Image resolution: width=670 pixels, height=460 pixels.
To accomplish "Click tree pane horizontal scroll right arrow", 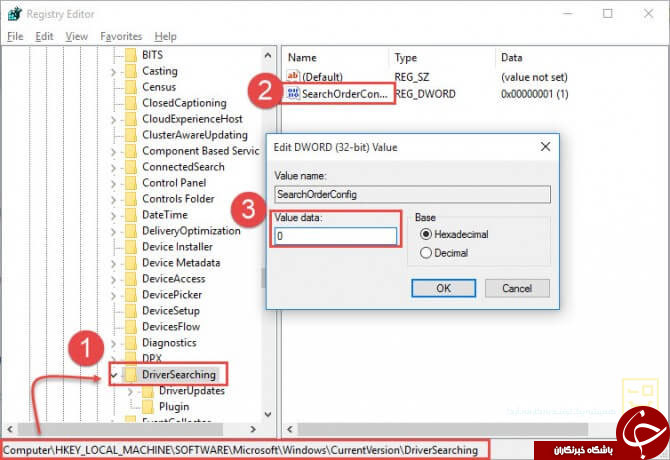I will [x=253, y=429].
